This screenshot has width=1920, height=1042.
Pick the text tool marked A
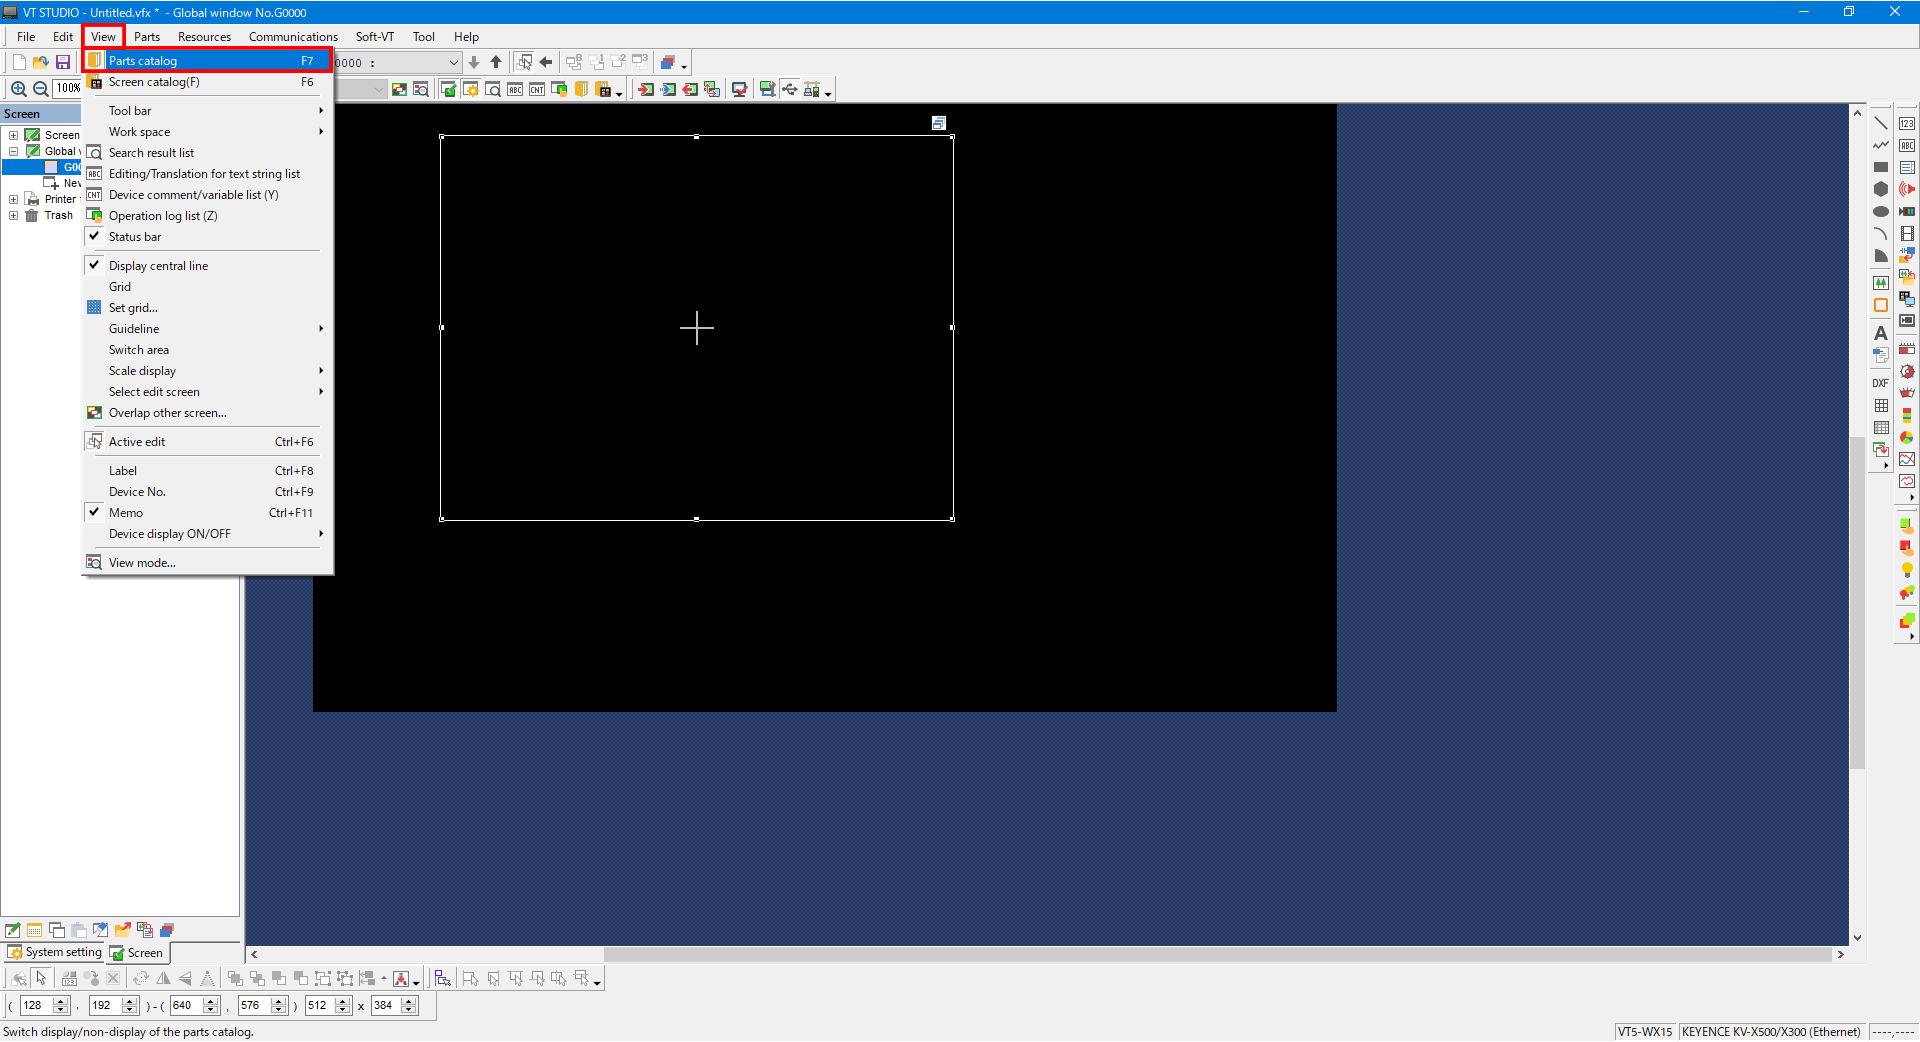pyautogui.click(x=1880, y=333)
